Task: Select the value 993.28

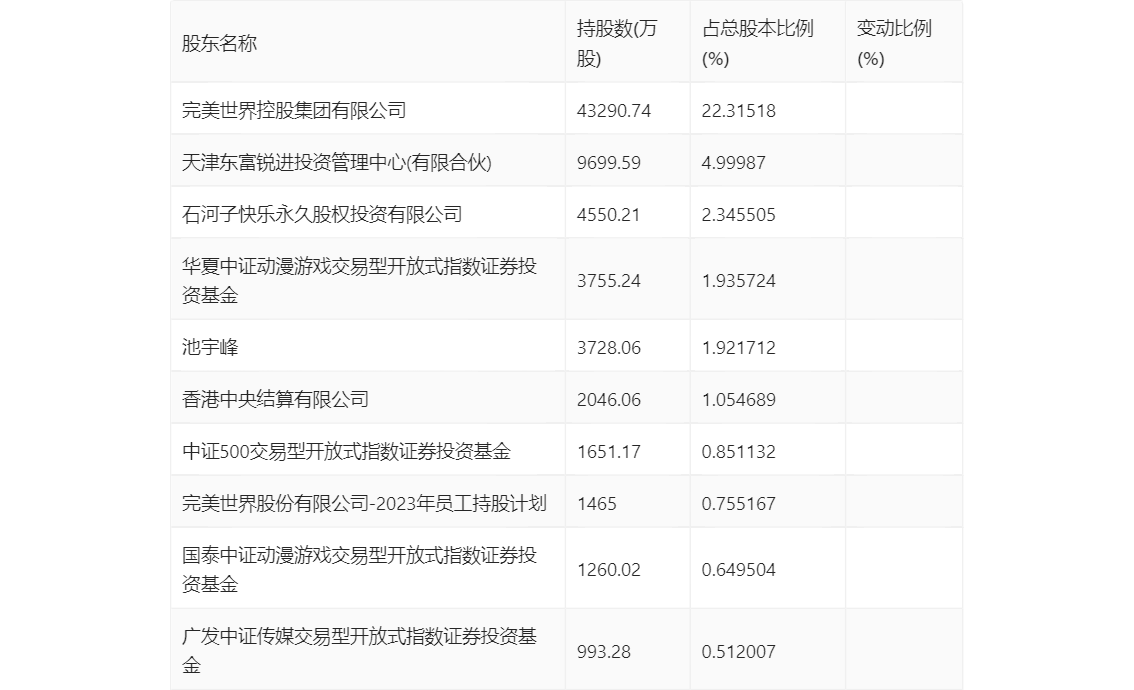Action: pos(603,652)
